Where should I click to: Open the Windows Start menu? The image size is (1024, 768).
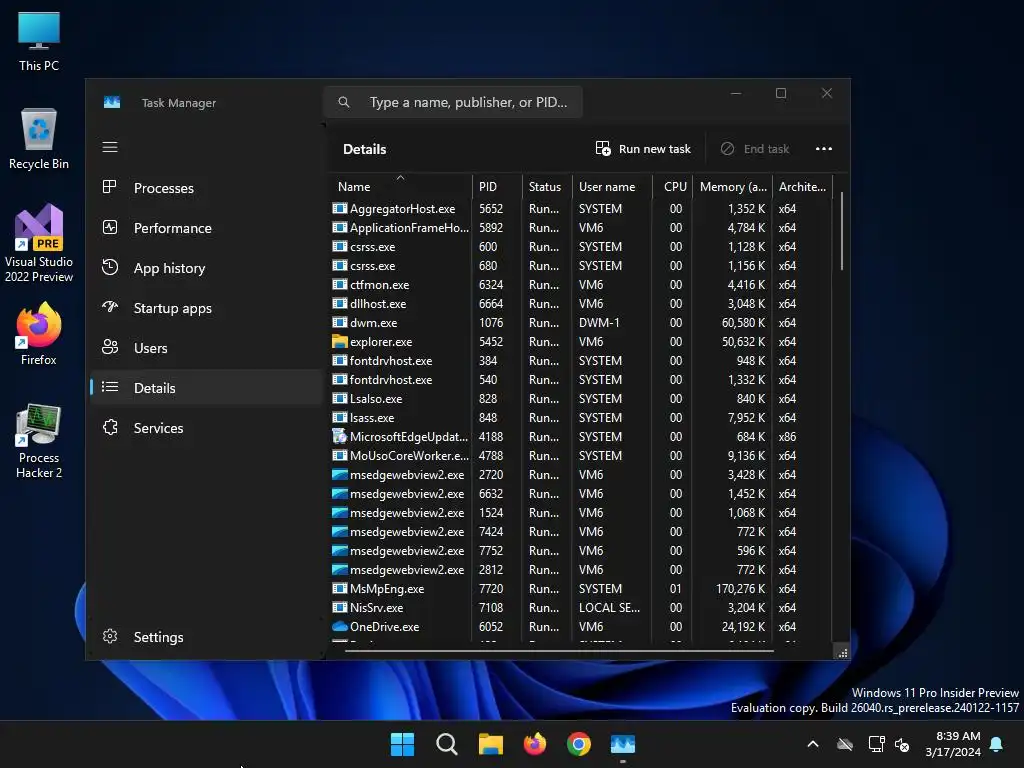[x=402, y=744]
